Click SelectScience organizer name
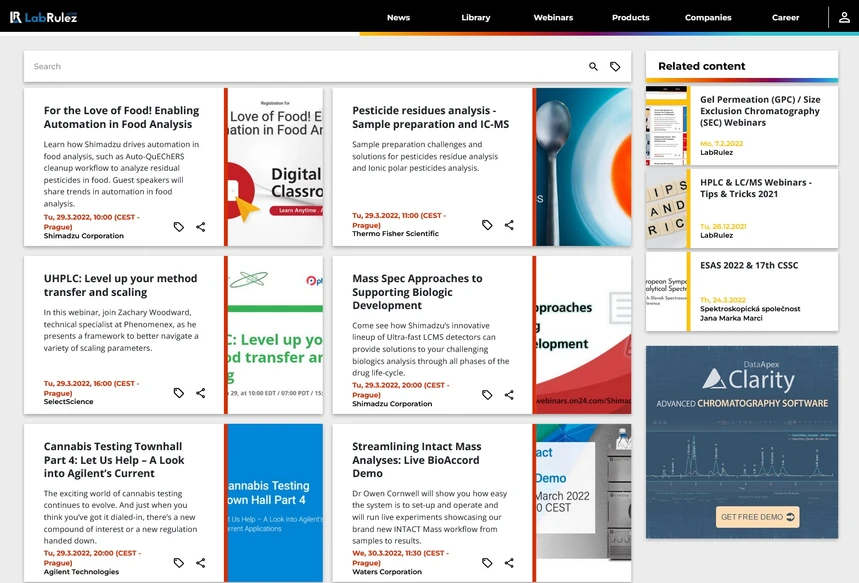Screen dimensions: 859x583 68,402
